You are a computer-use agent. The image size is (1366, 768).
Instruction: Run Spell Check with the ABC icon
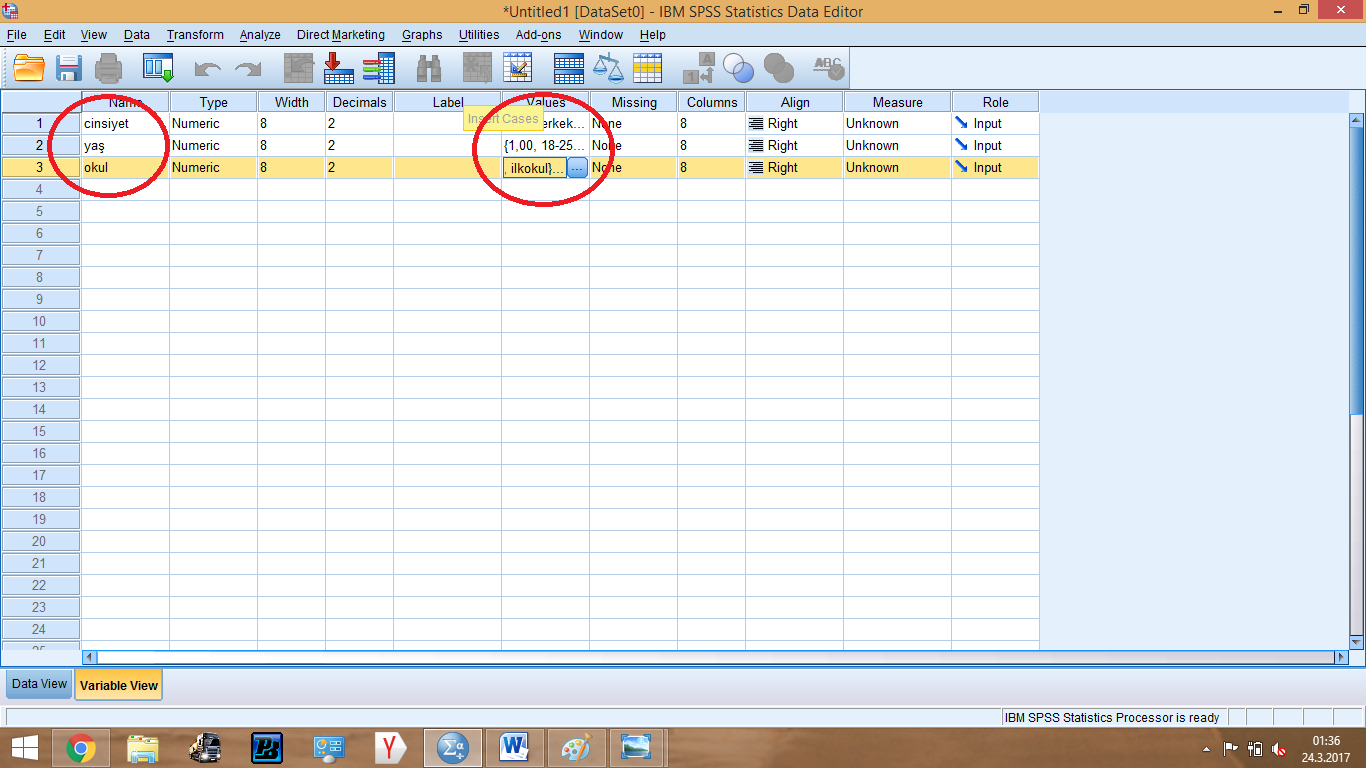828,68
